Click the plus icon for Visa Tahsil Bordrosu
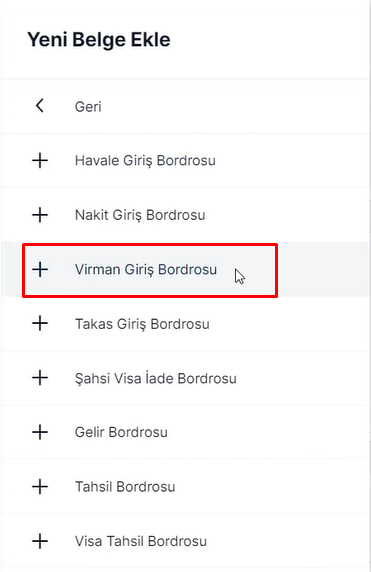This screenshot has width=371, height=572. tap(40, 541)
